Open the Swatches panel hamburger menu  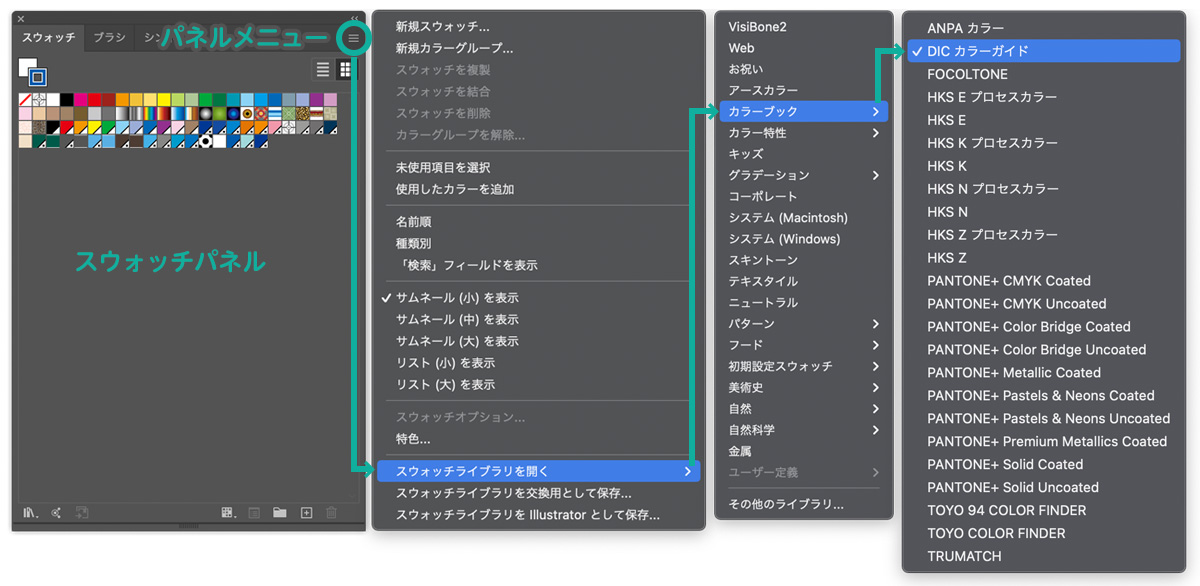tap(354, 38)
